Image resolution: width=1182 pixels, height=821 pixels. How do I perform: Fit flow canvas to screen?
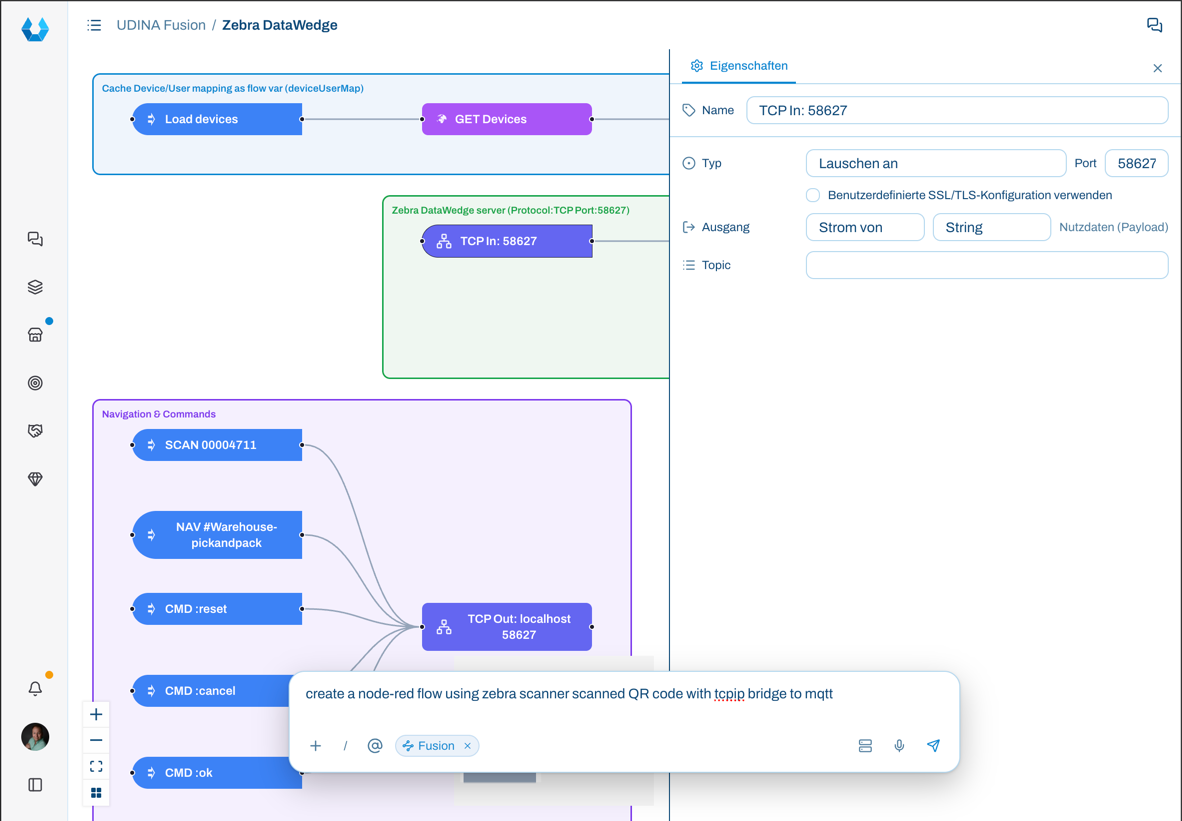click(96, 767)
